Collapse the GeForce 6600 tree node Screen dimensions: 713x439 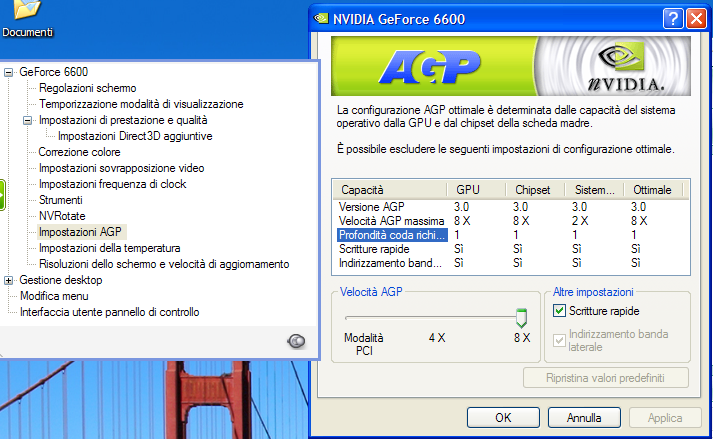(8, 72)
